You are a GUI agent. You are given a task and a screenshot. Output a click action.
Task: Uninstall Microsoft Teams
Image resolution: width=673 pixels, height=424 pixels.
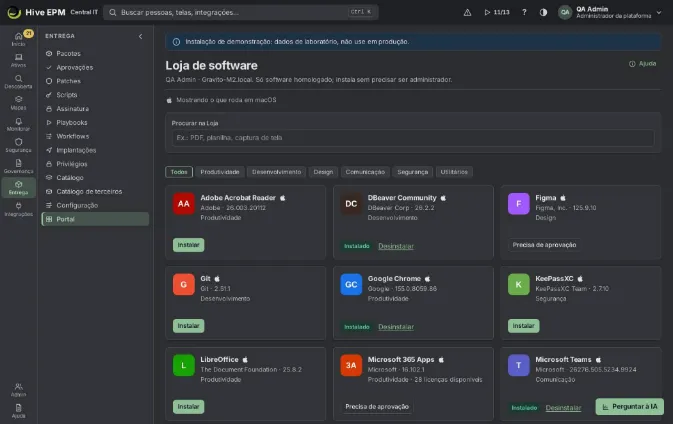tap(563, 408)
